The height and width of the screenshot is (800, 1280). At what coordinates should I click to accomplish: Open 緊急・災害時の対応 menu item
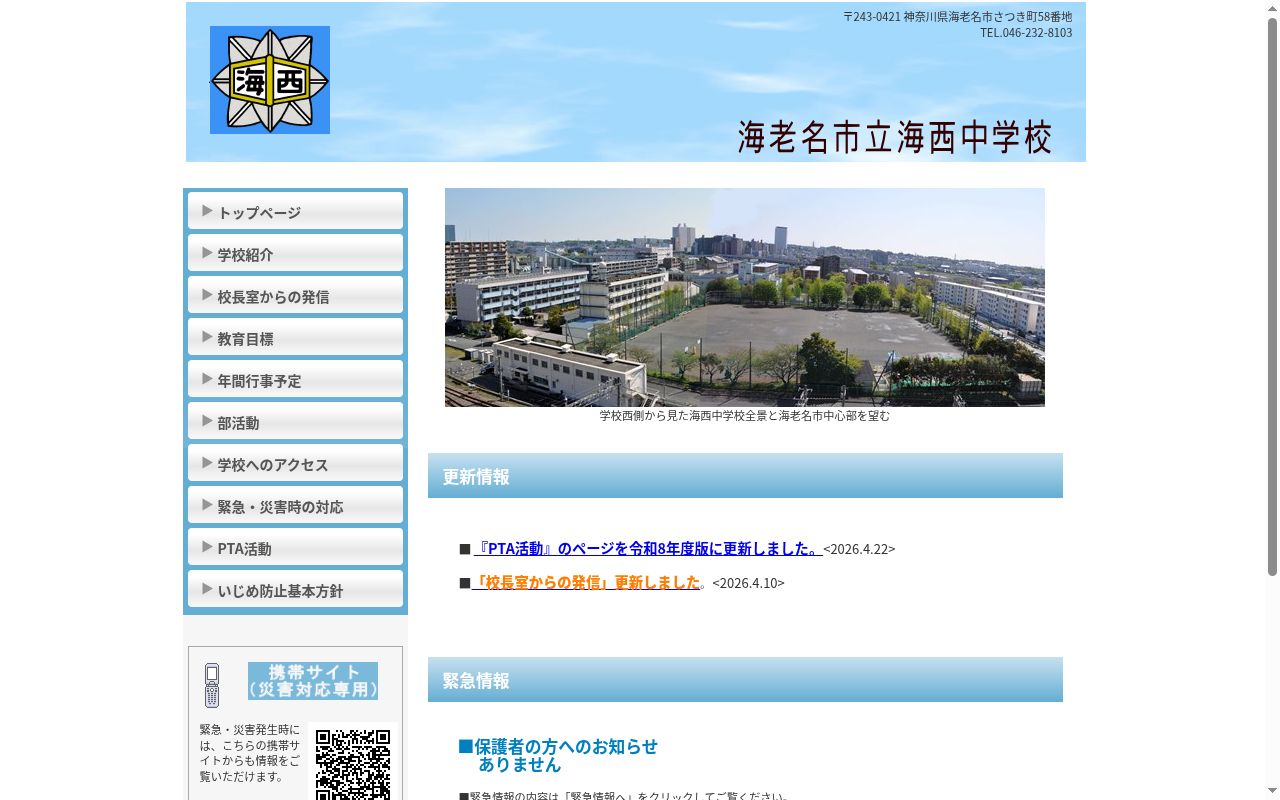pos(295,505)
